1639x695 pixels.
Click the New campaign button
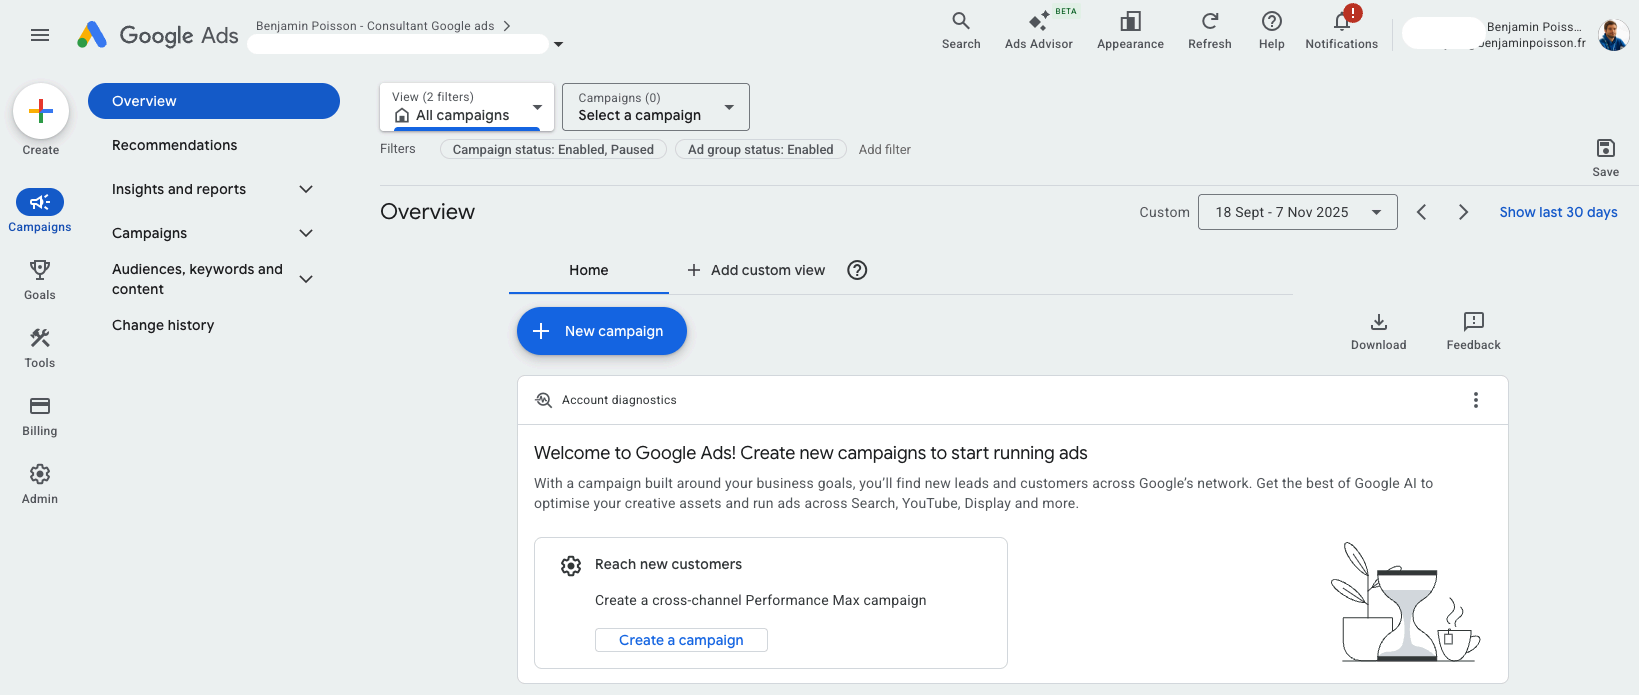[x=602, y=331]
